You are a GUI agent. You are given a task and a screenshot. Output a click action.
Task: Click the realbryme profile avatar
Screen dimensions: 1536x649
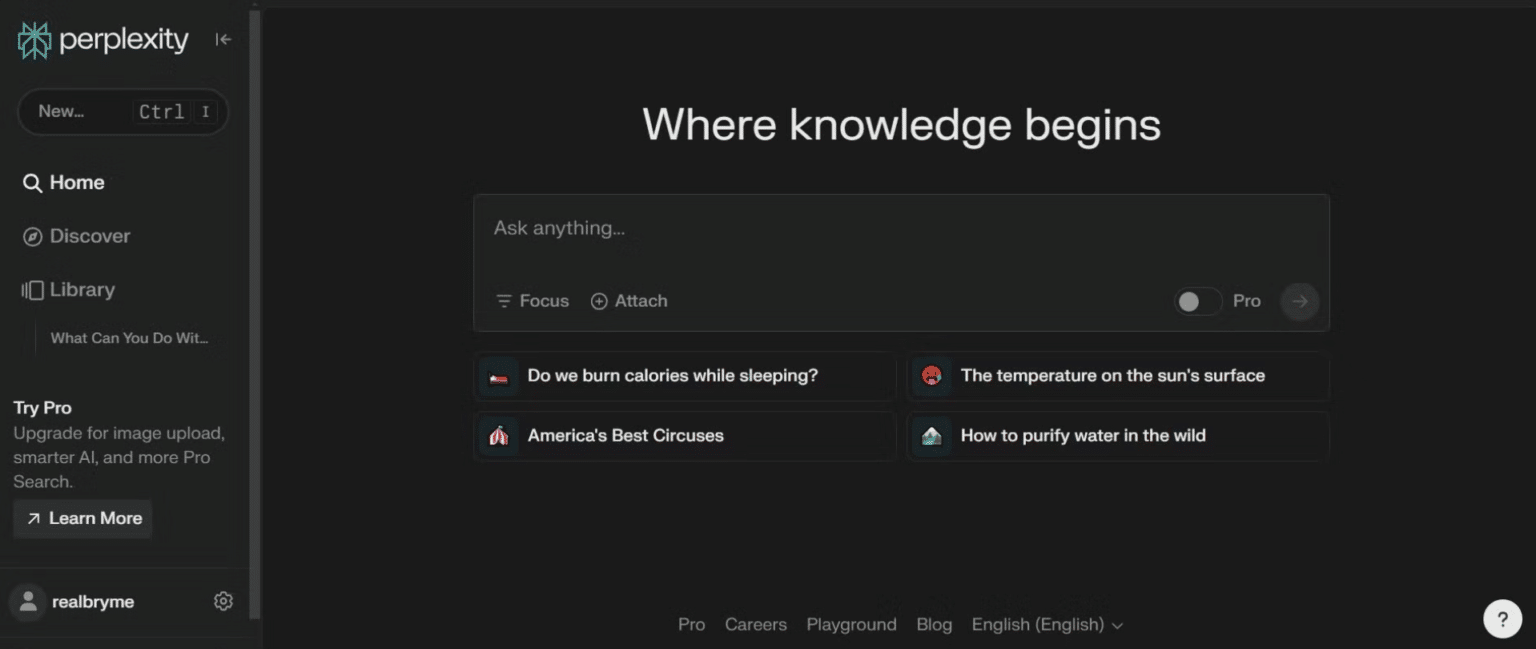(28, 601)
